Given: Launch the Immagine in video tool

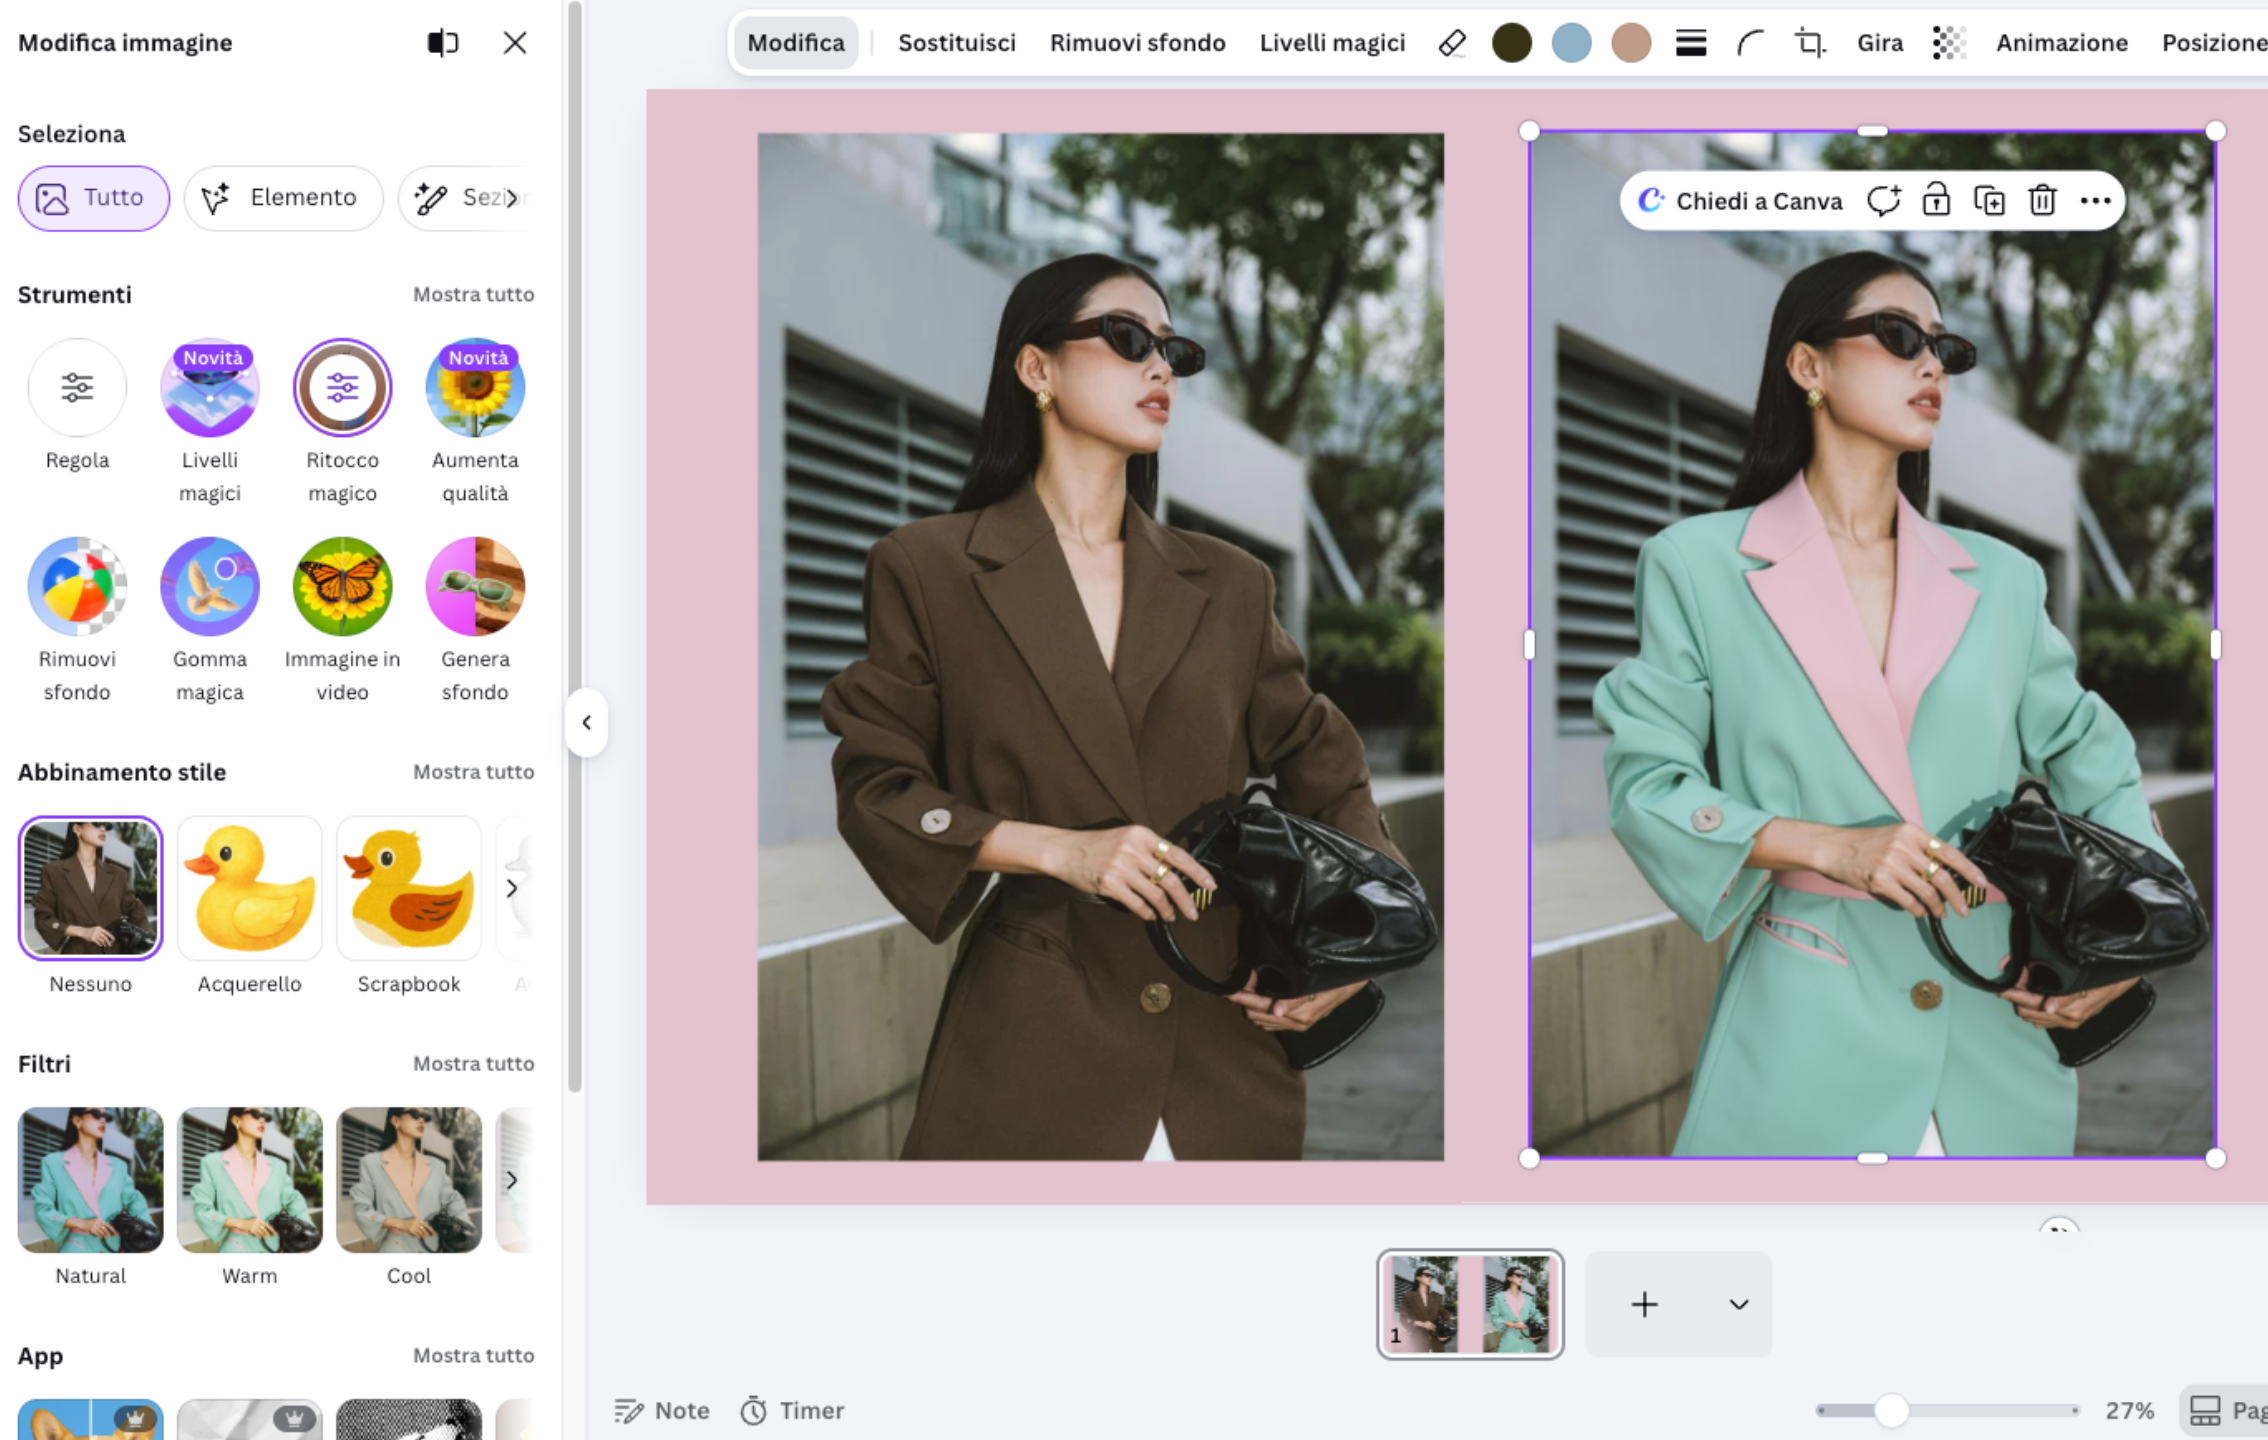Looking at the screenshot, I should [x=342, y=587].
